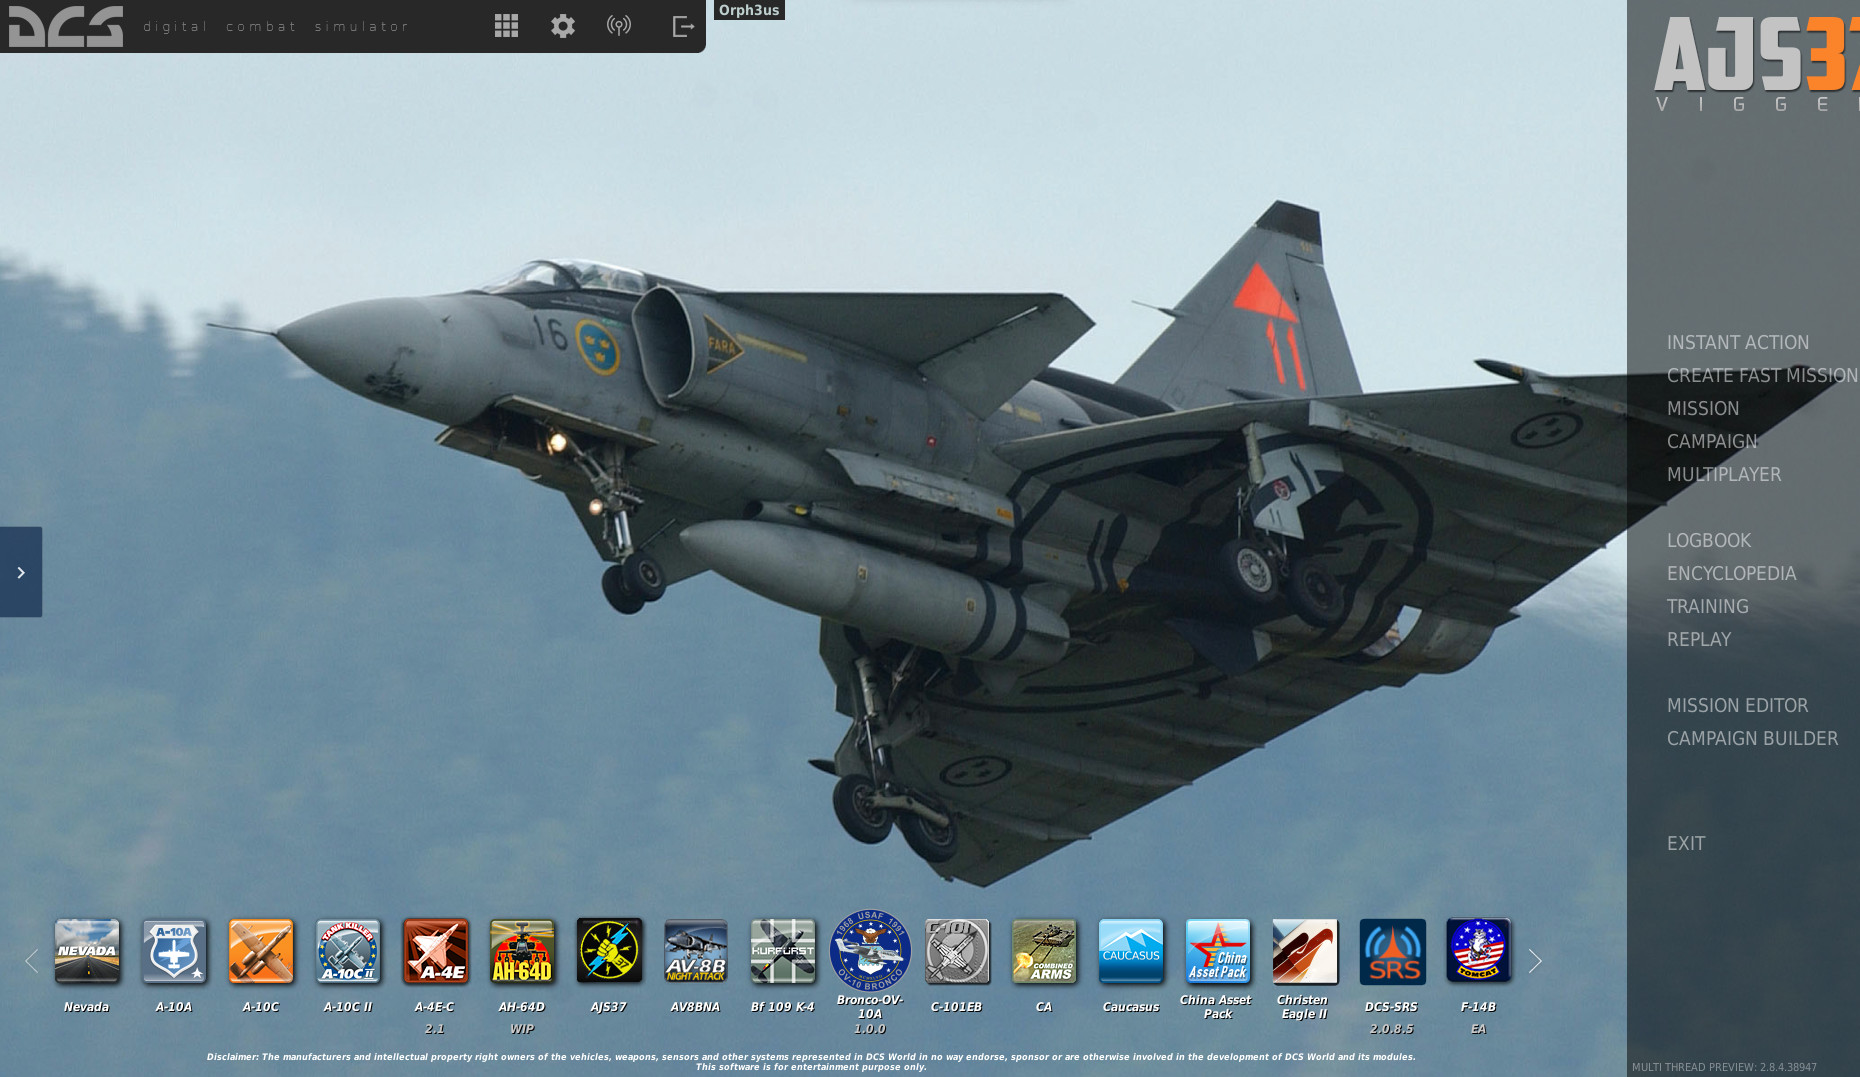Open the Multiplayer menu item

coord(1723,475)
